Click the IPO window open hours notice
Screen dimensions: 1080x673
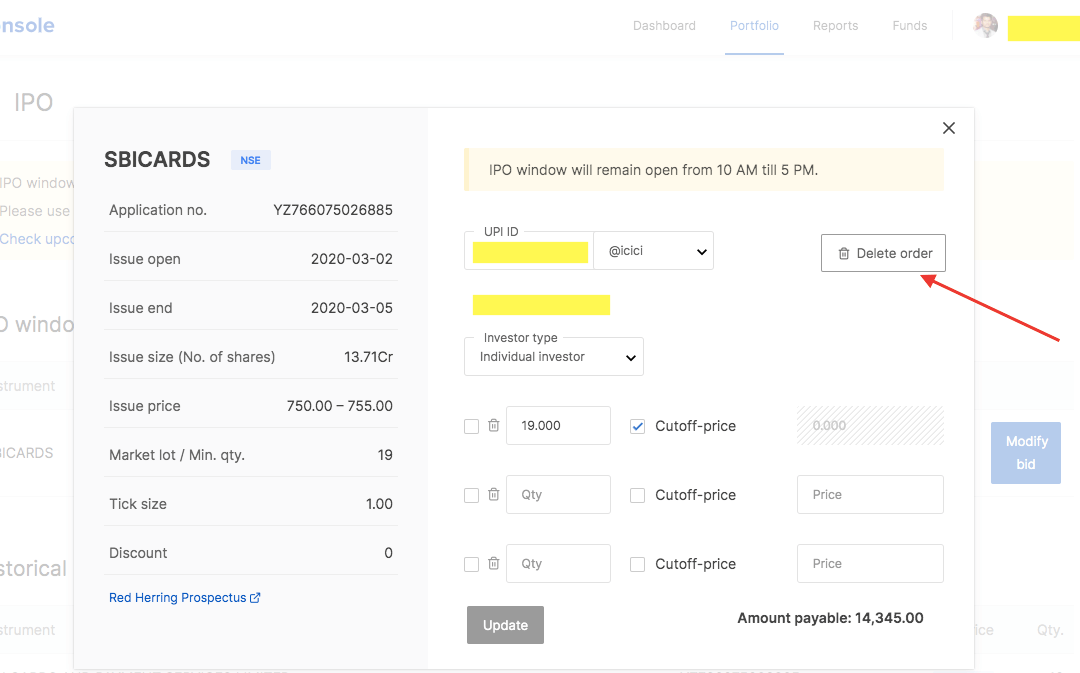[x=704, y=170]
